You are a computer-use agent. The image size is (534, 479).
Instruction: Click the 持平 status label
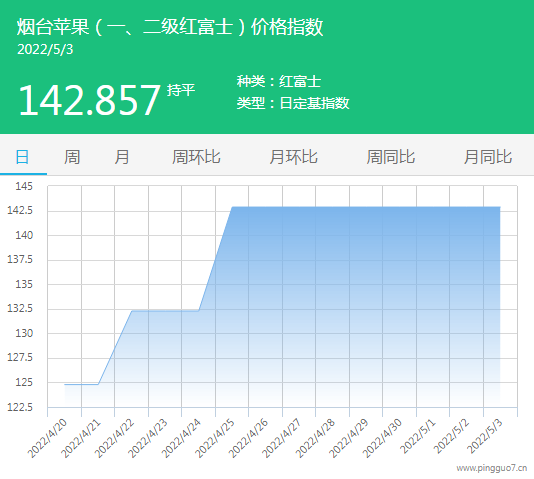[181, 90]
